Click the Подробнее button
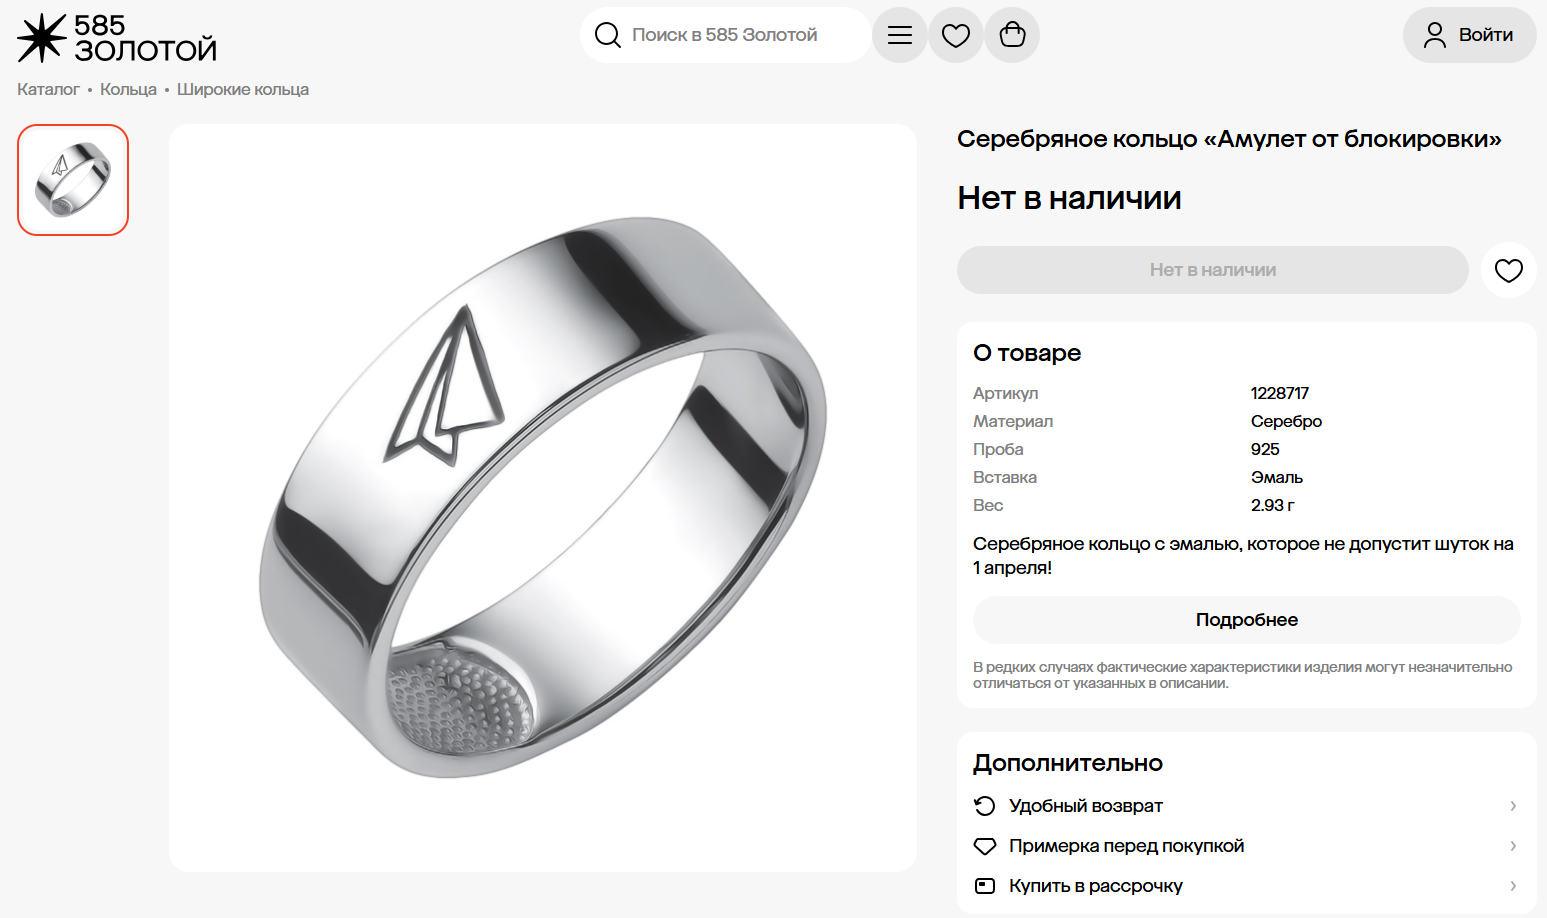1547x918 pixels. coord(1245,620)
